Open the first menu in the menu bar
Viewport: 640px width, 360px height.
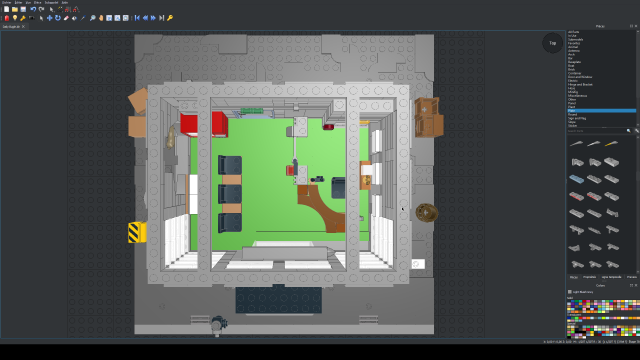click(6, 2)
